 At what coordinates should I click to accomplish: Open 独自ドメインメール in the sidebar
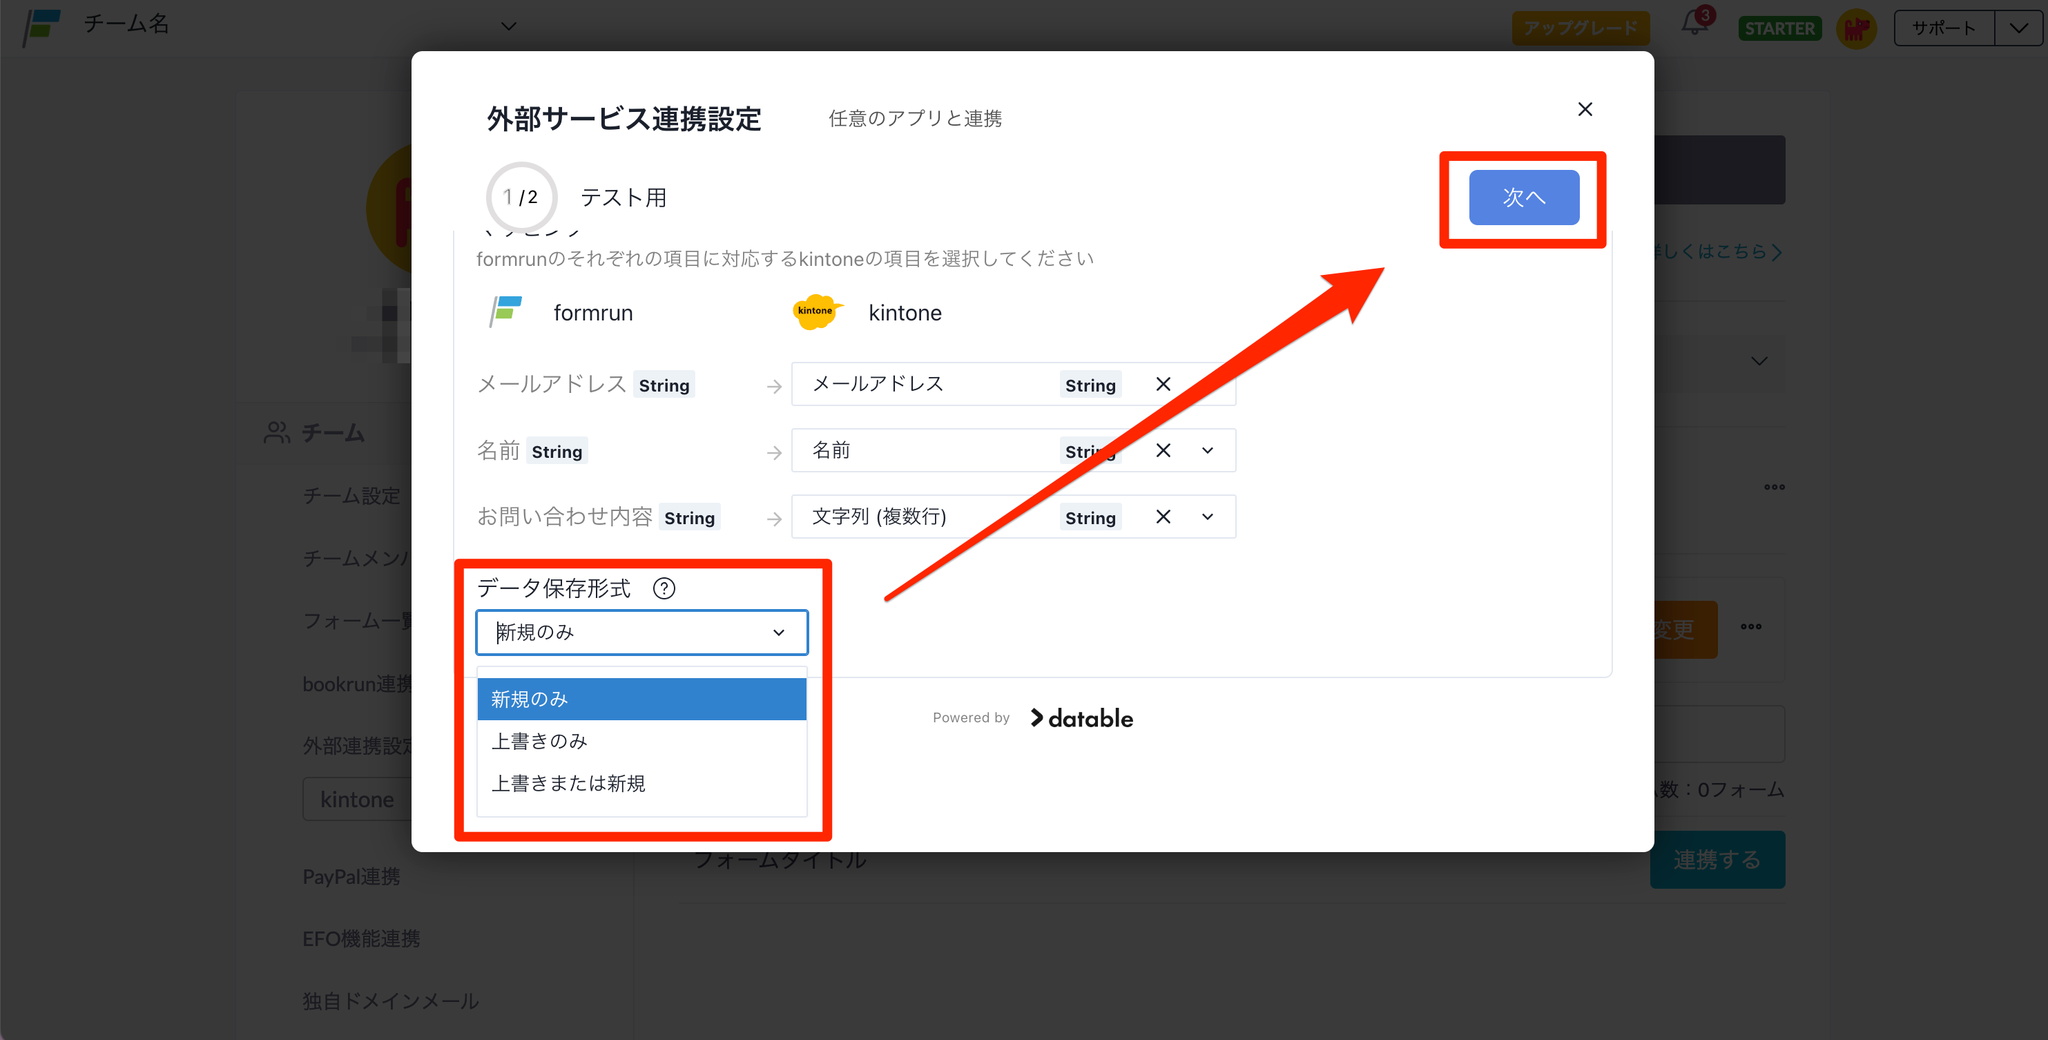click(x=391, y=1001)
